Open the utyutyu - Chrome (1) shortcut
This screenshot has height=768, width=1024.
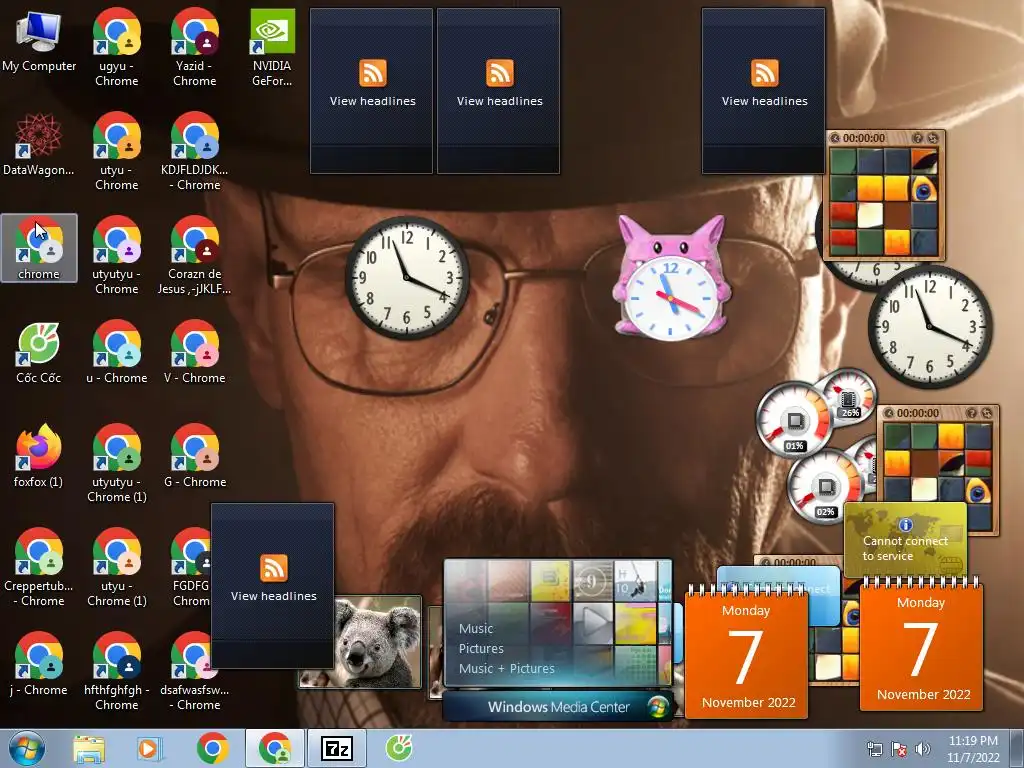pyautogui.click(x=116, y=463)
